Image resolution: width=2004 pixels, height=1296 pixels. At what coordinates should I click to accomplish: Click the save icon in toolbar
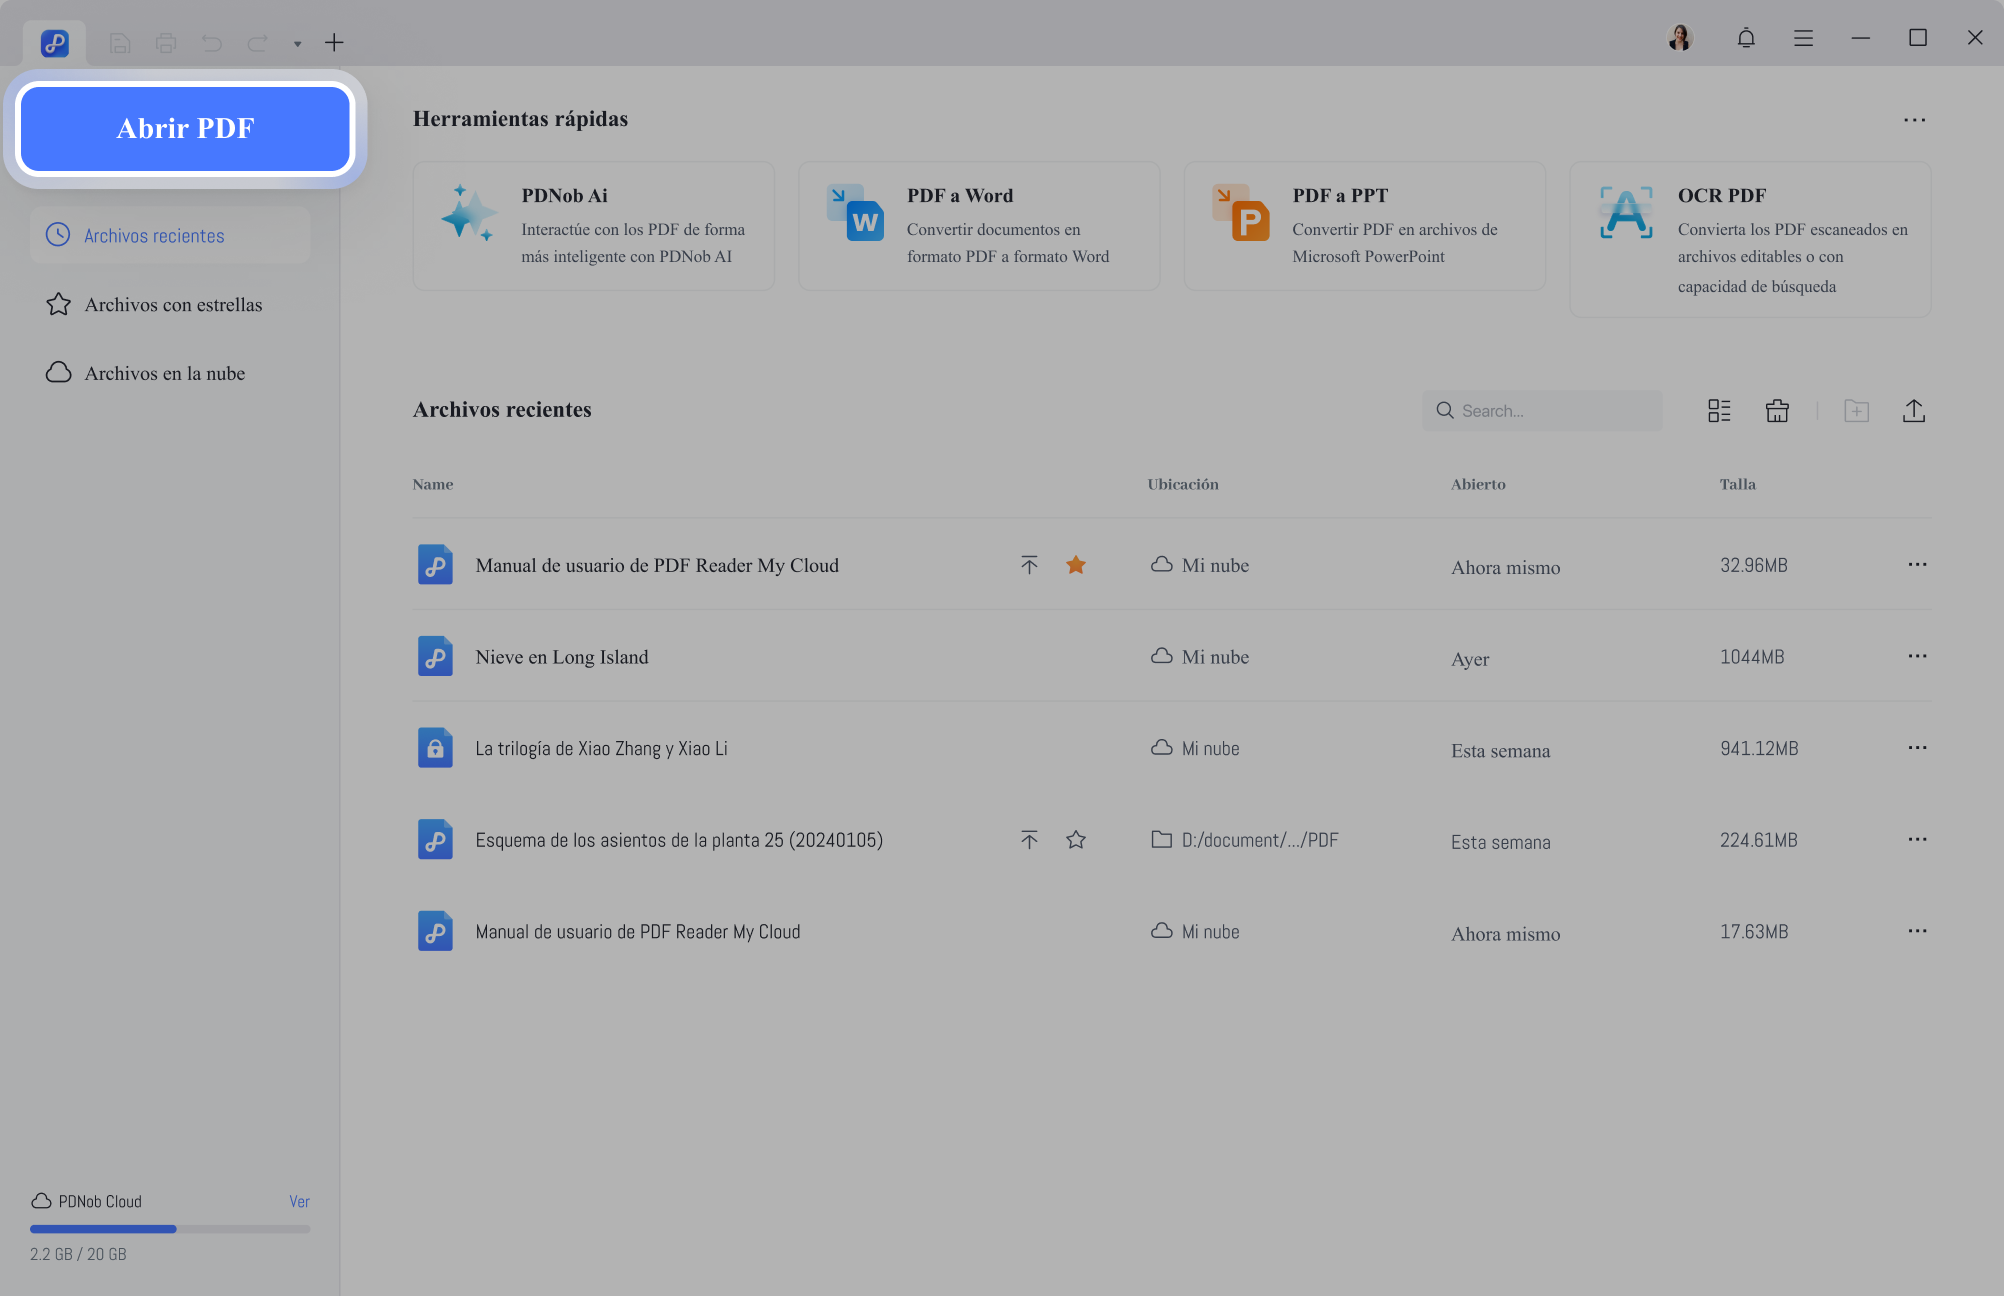point(120,43)
